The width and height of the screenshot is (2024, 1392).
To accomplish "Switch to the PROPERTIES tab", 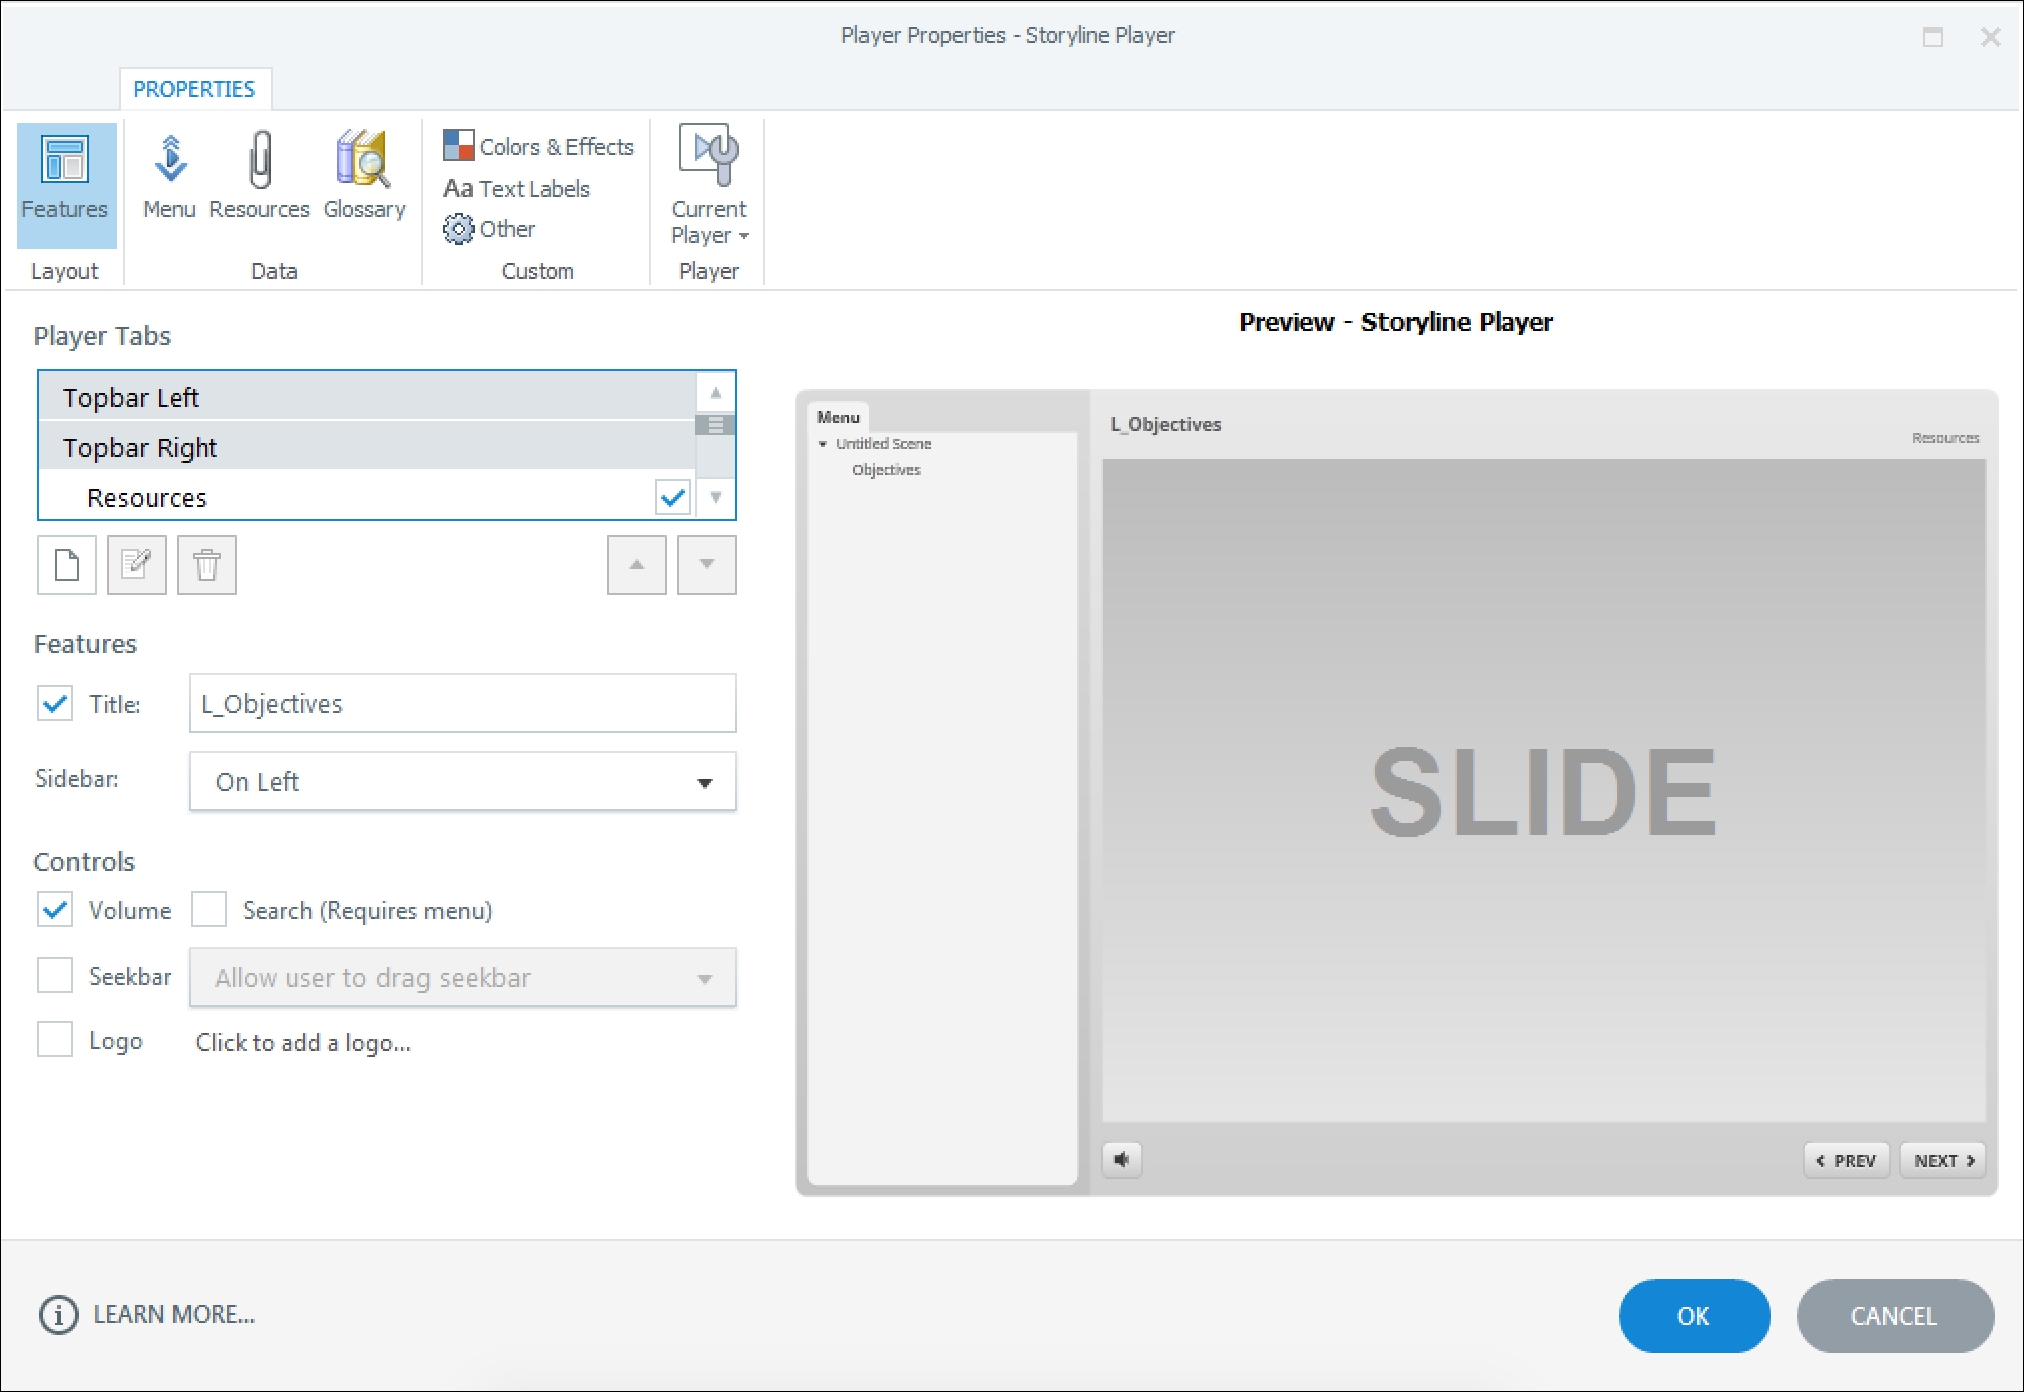I will coord(194,89).
